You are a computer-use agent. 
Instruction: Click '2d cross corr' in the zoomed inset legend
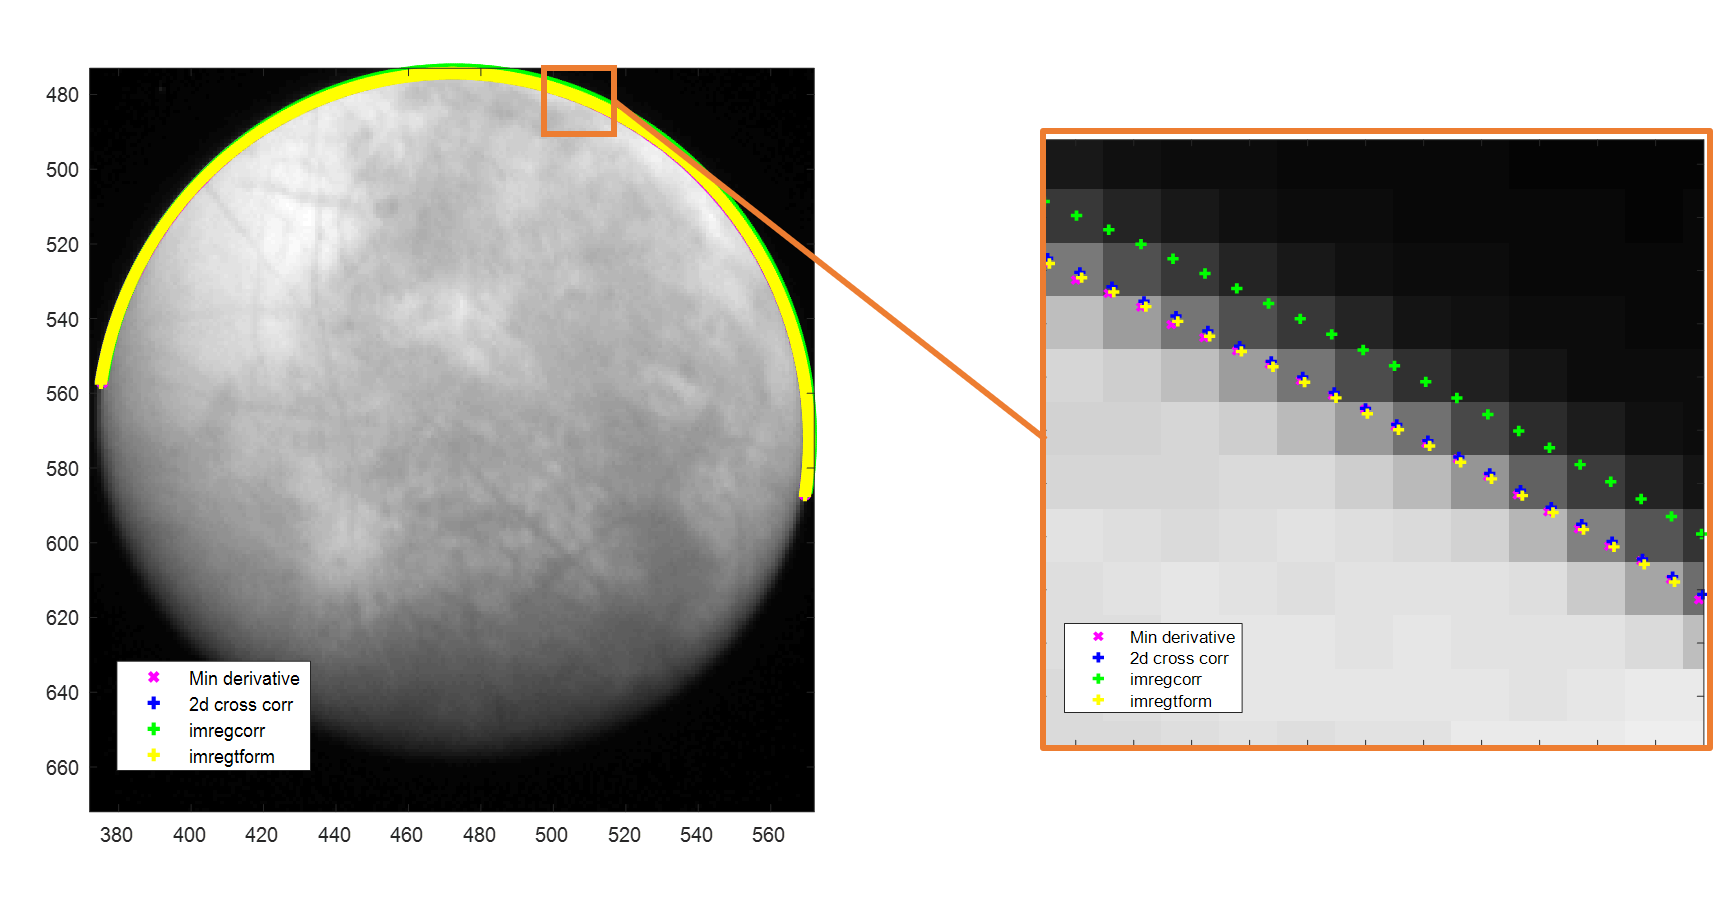(x=1179, y=658)
